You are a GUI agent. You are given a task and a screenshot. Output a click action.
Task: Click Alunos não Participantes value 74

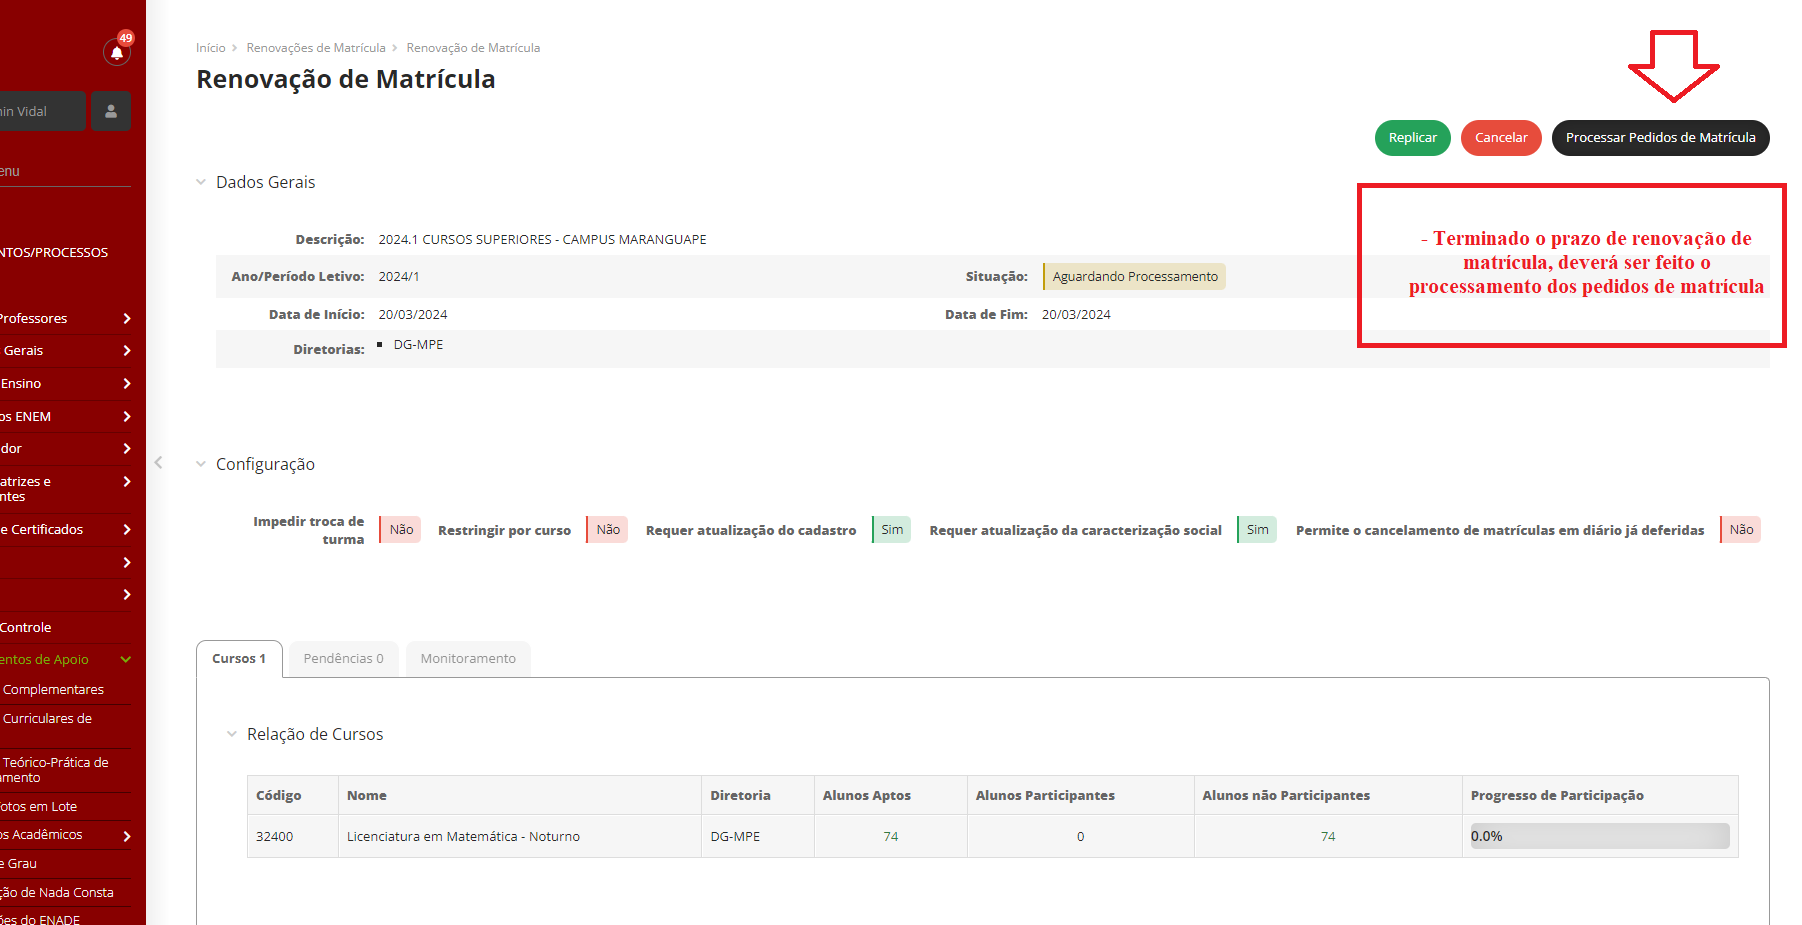[1327, 837]
